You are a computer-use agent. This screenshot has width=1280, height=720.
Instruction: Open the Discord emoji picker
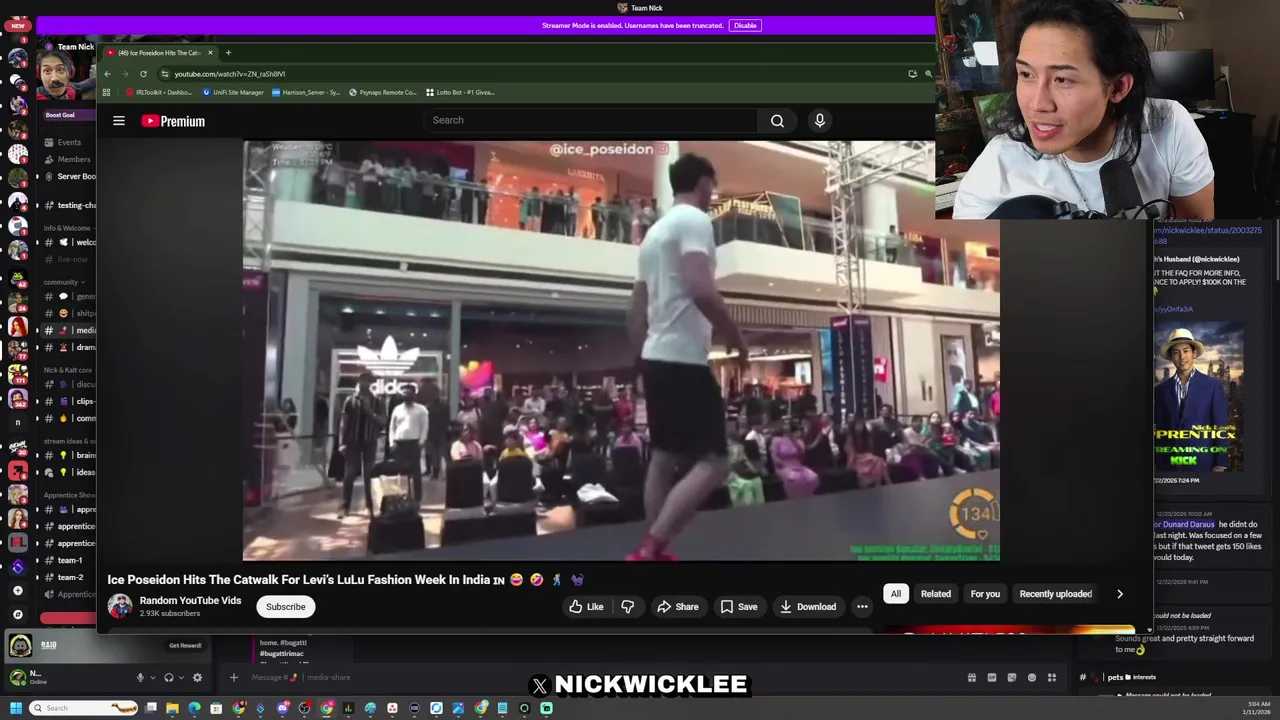tap(1031, 677)
